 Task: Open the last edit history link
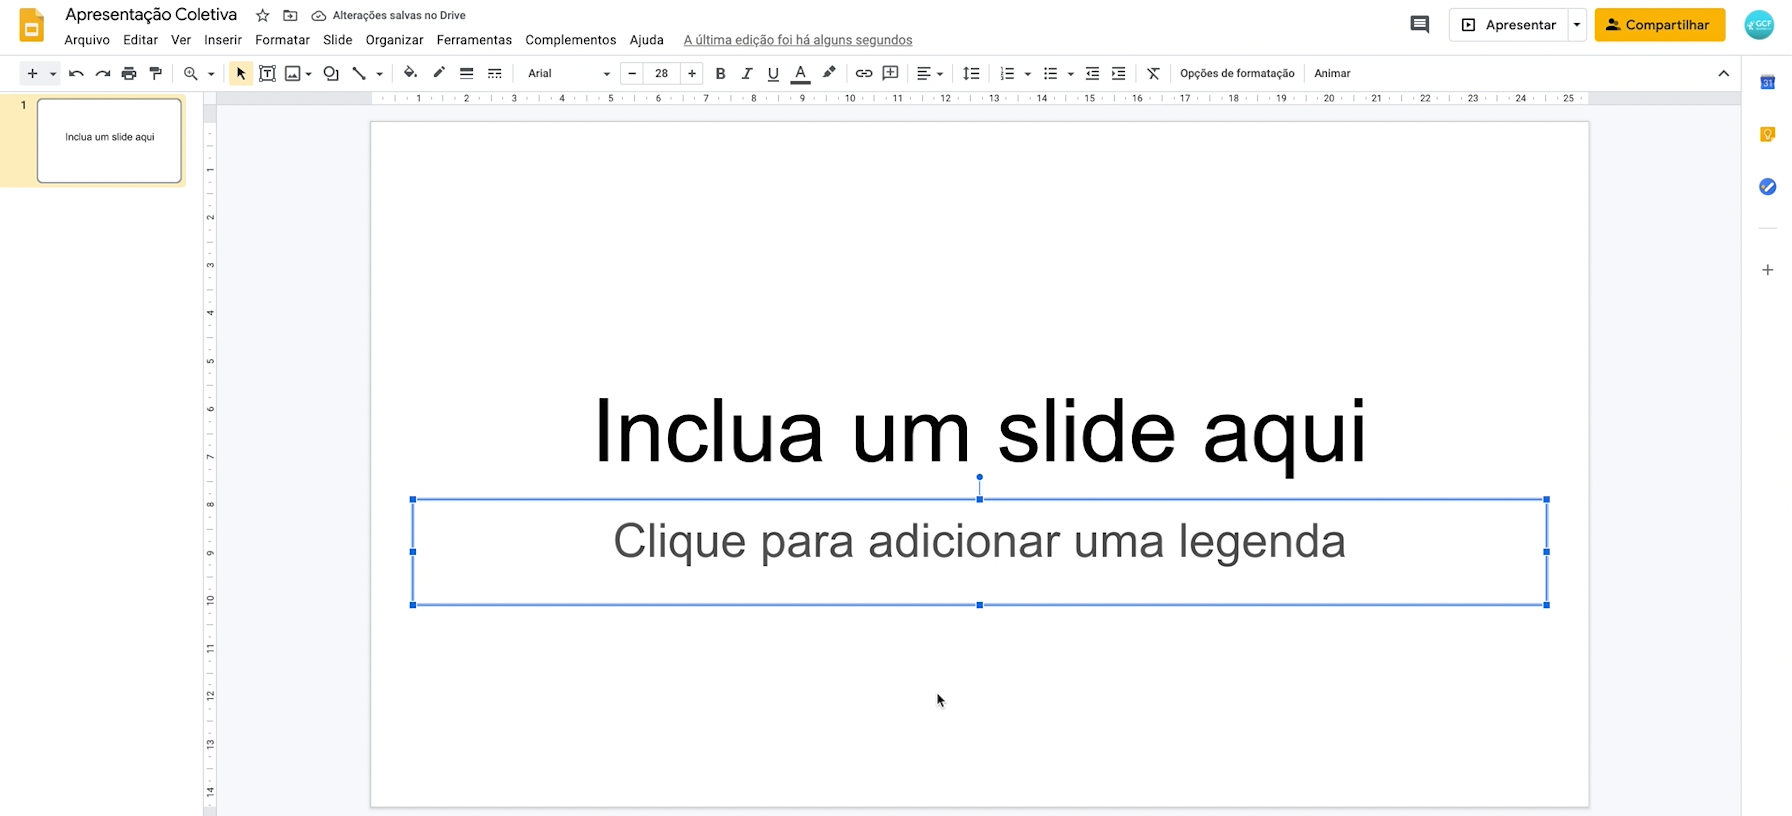[798, 40]
